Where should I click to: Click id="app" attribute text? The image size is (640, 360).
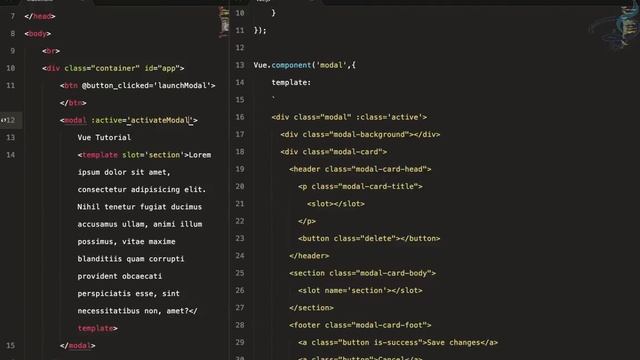point(162,68)
